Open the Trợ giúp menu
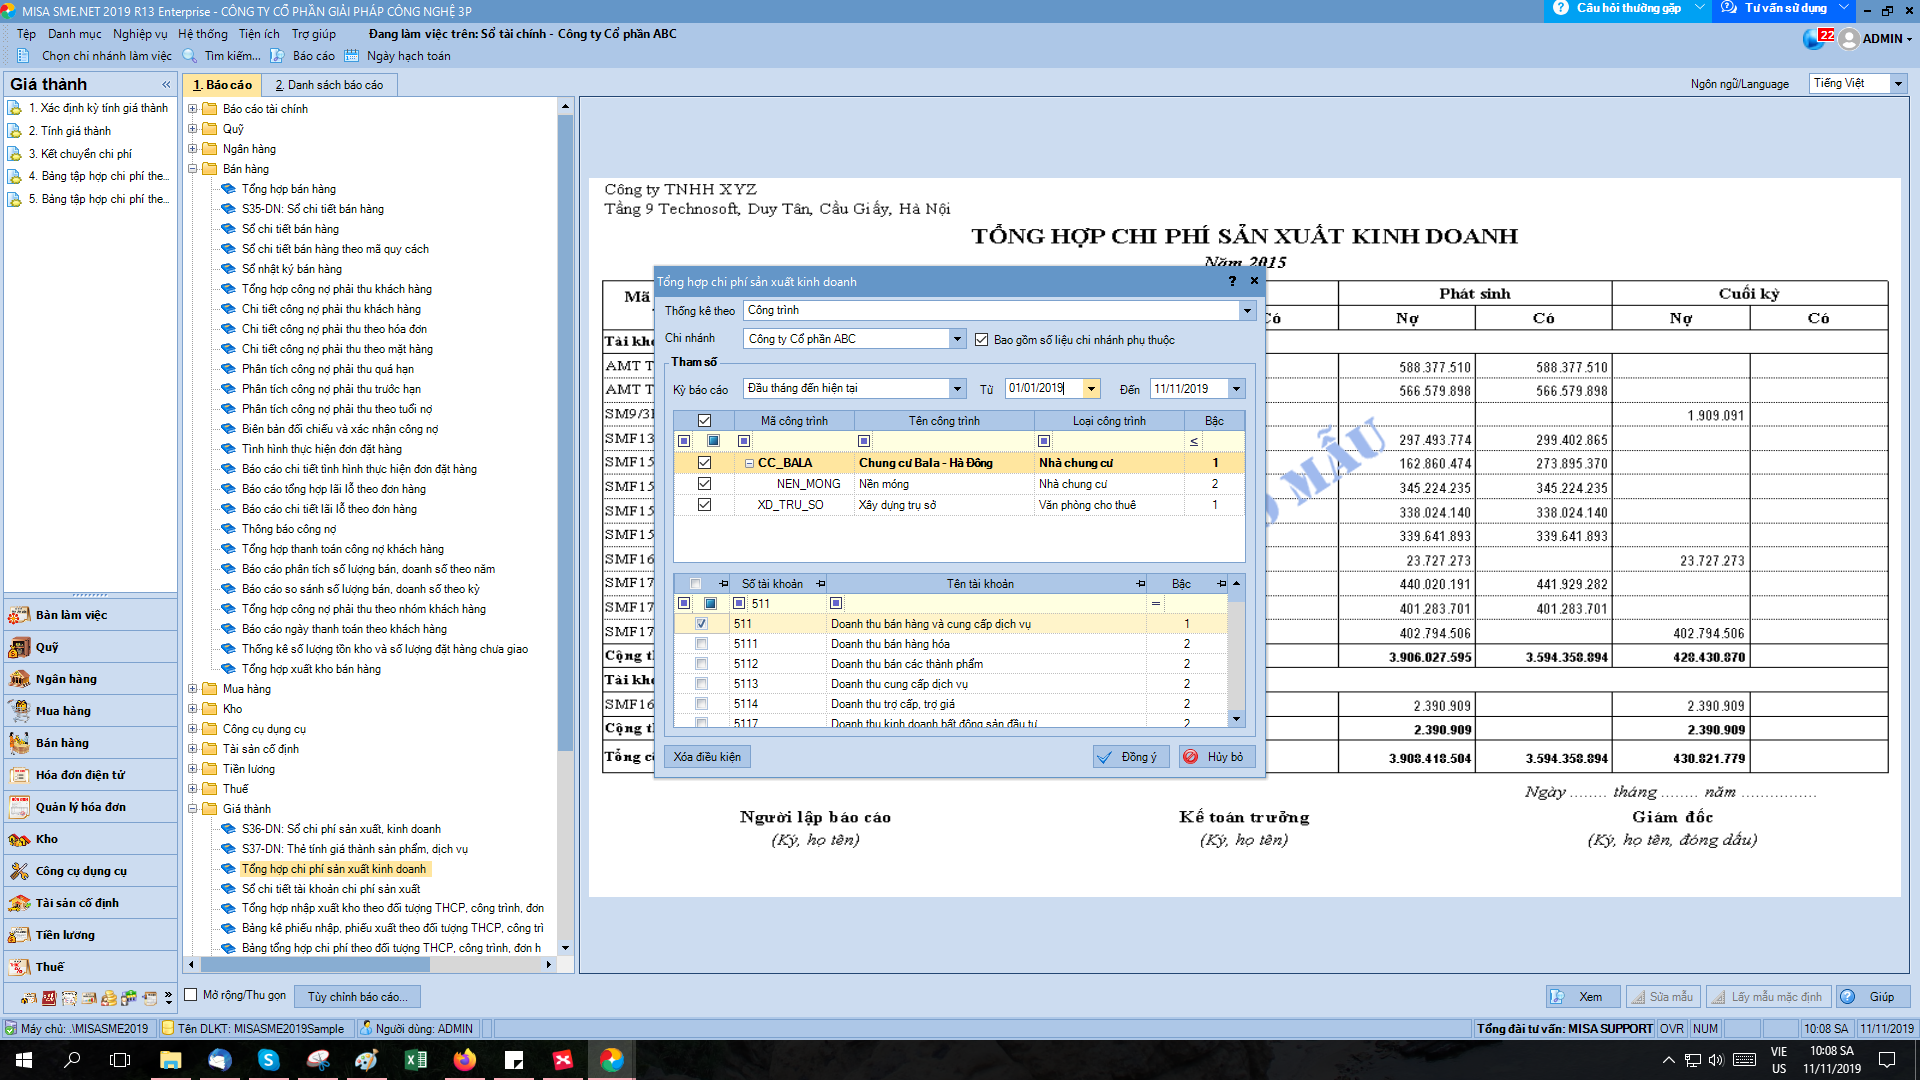This screenshot has height=1080, width=1920. click(314, 34)
